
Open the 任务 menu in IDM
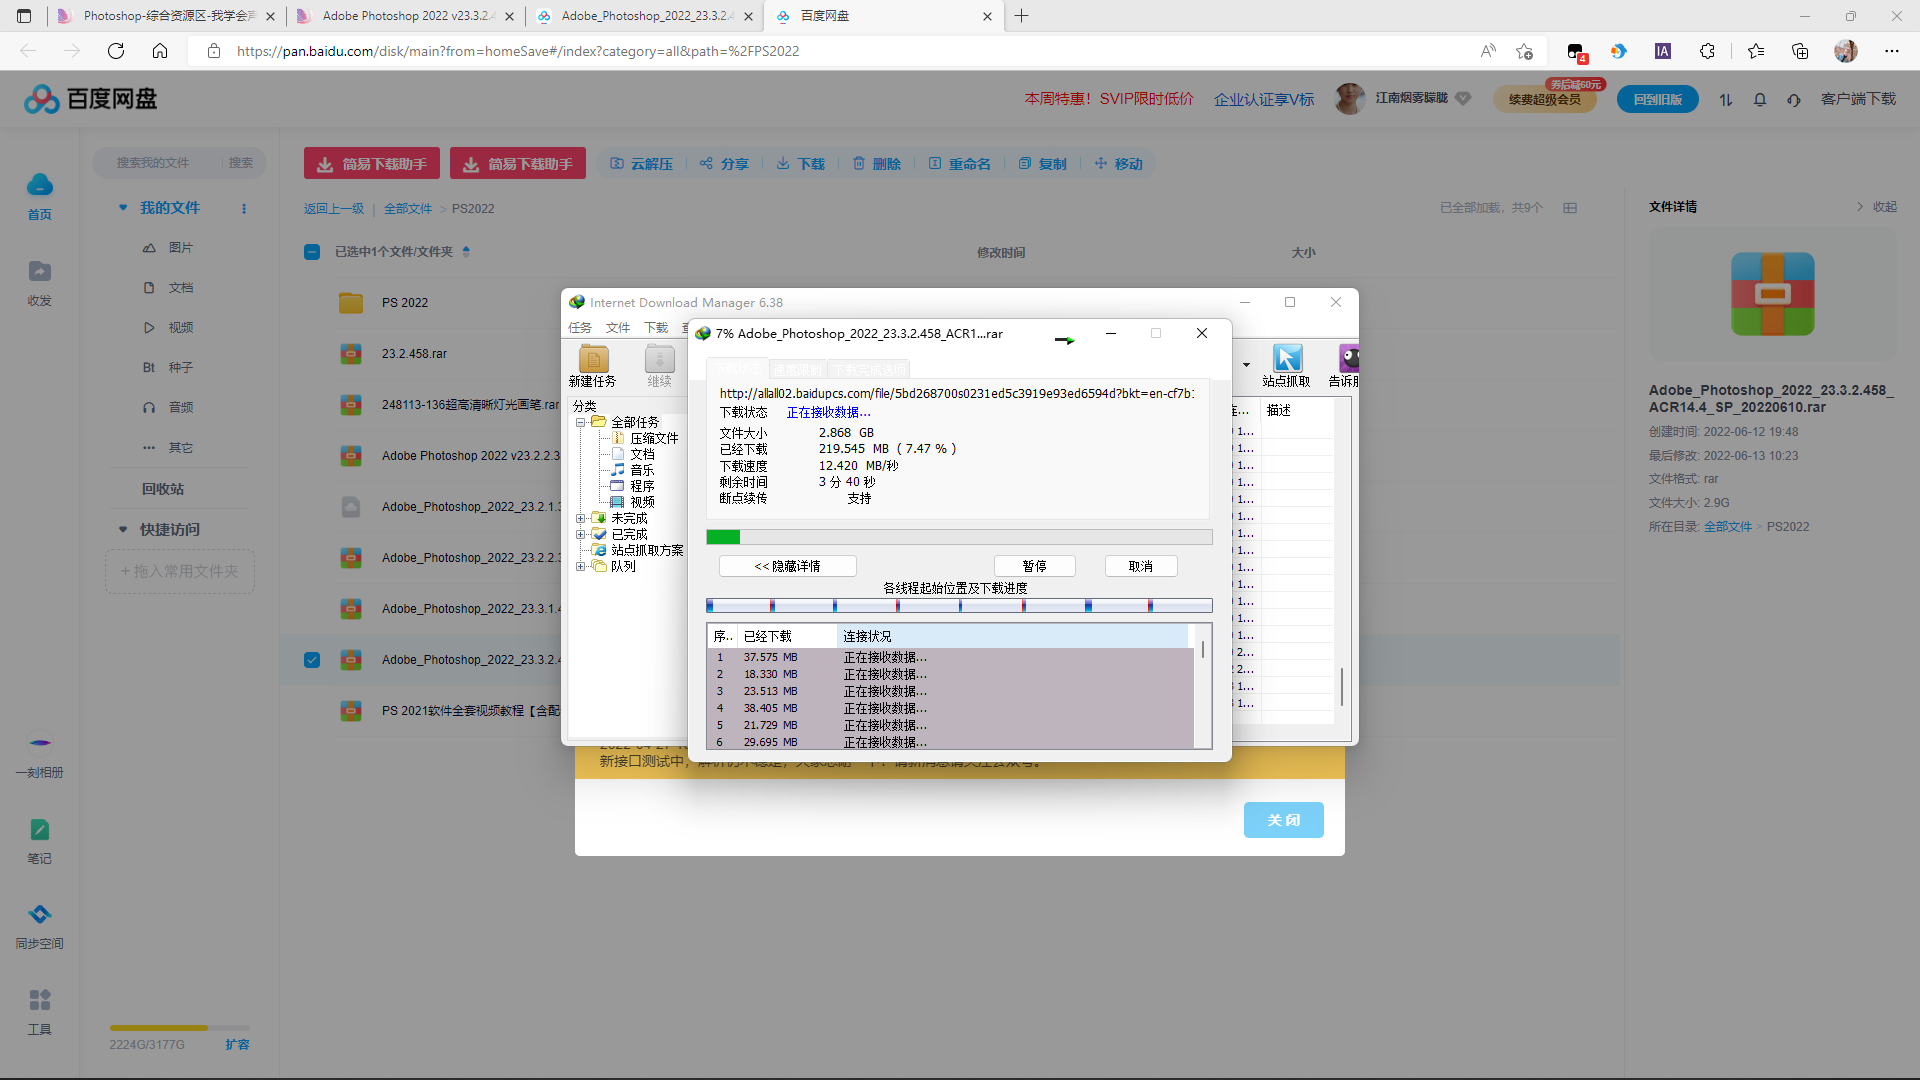[580, 328]
